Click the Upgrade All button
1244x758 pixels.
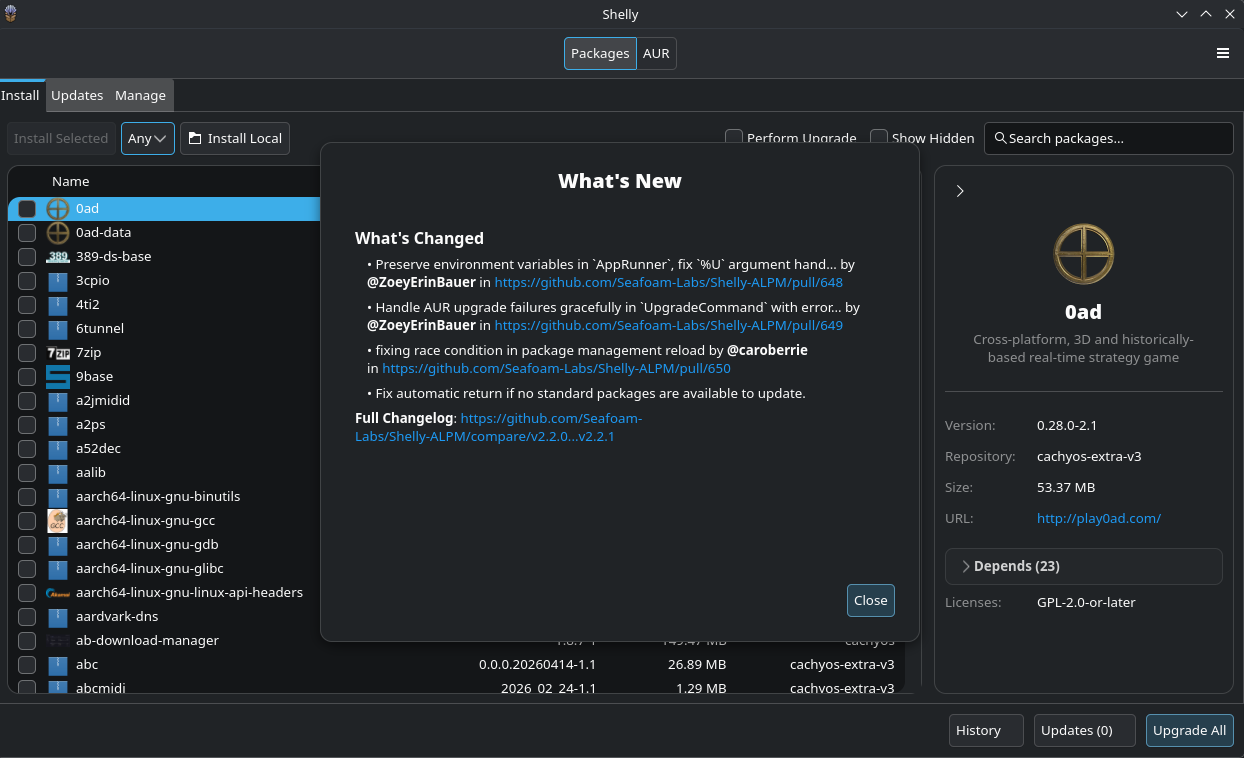point(1189,730)
